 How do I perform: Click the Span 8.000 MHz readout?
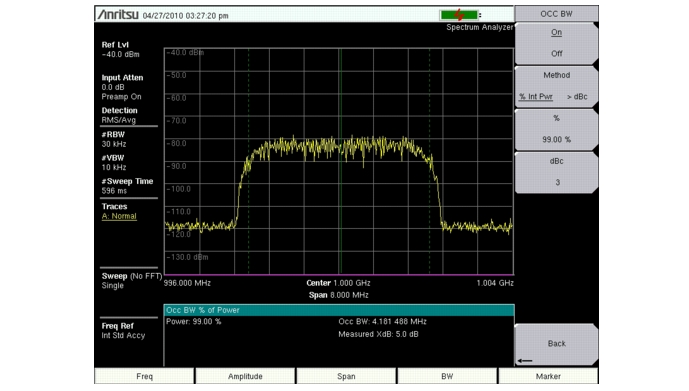pos(338,295)
